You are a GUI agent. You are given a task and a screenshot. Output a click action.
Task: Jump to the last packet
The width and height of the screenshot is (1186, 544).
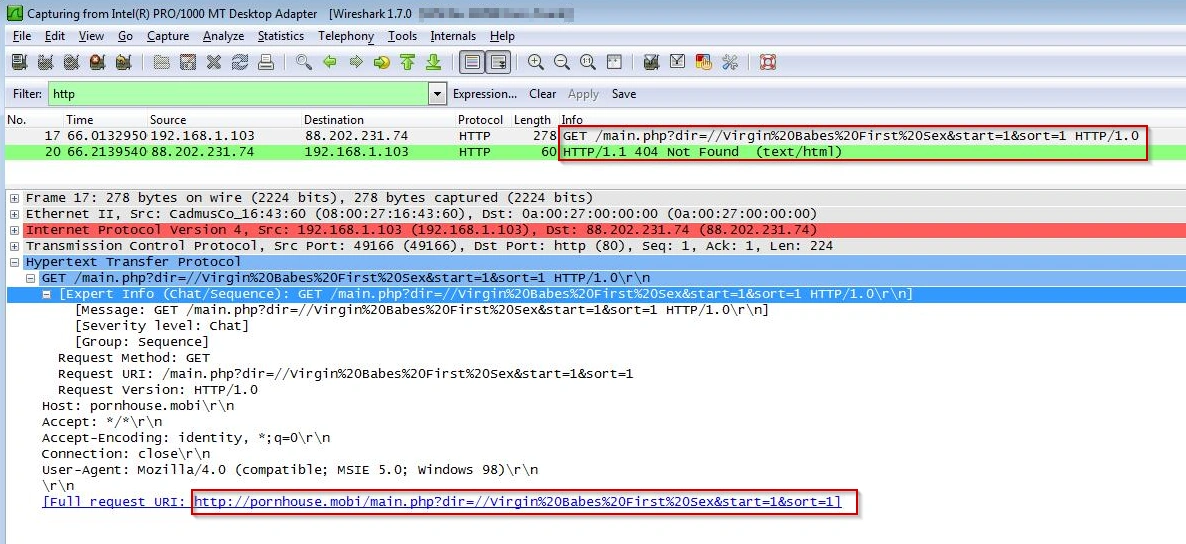click(433, 62)
